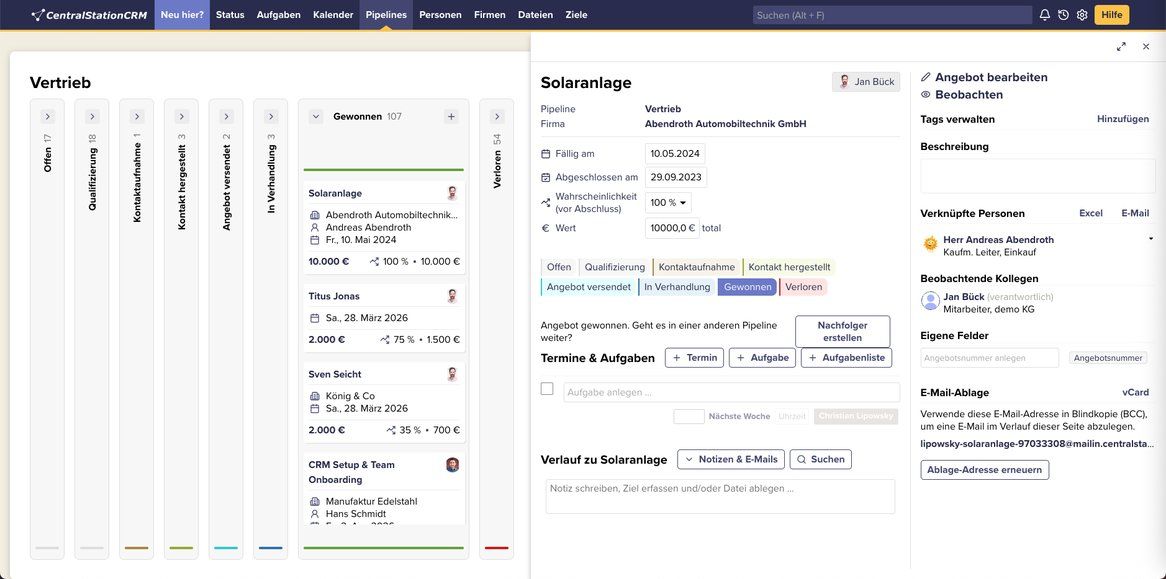The width and height of the screenshot is (1166, 579).
Task: Click the avatar on the Solaranlage card
Action: pyautogui.click(x=452, y=193)
